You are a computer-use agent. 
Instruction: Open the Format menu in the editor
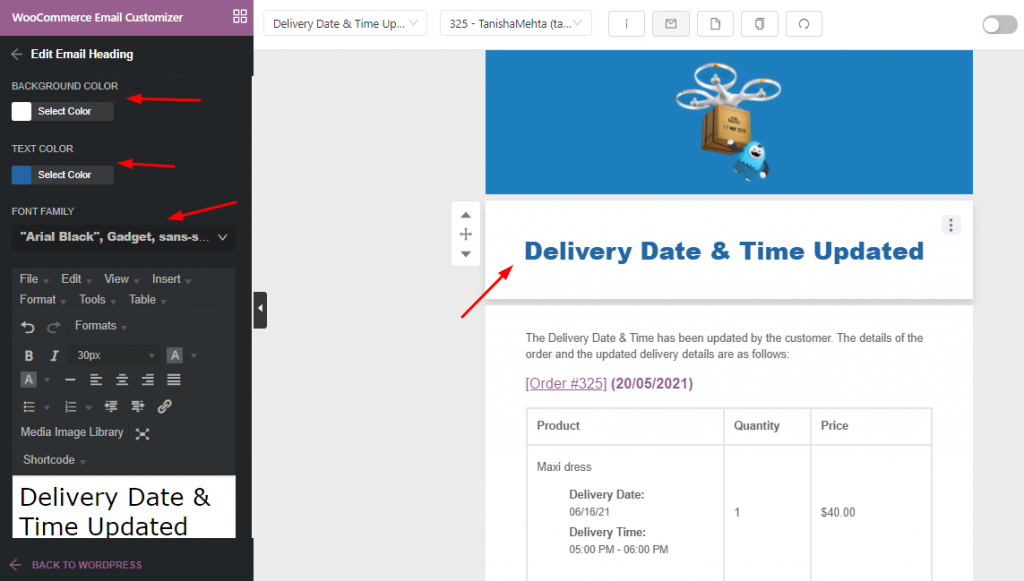(40, 299)
